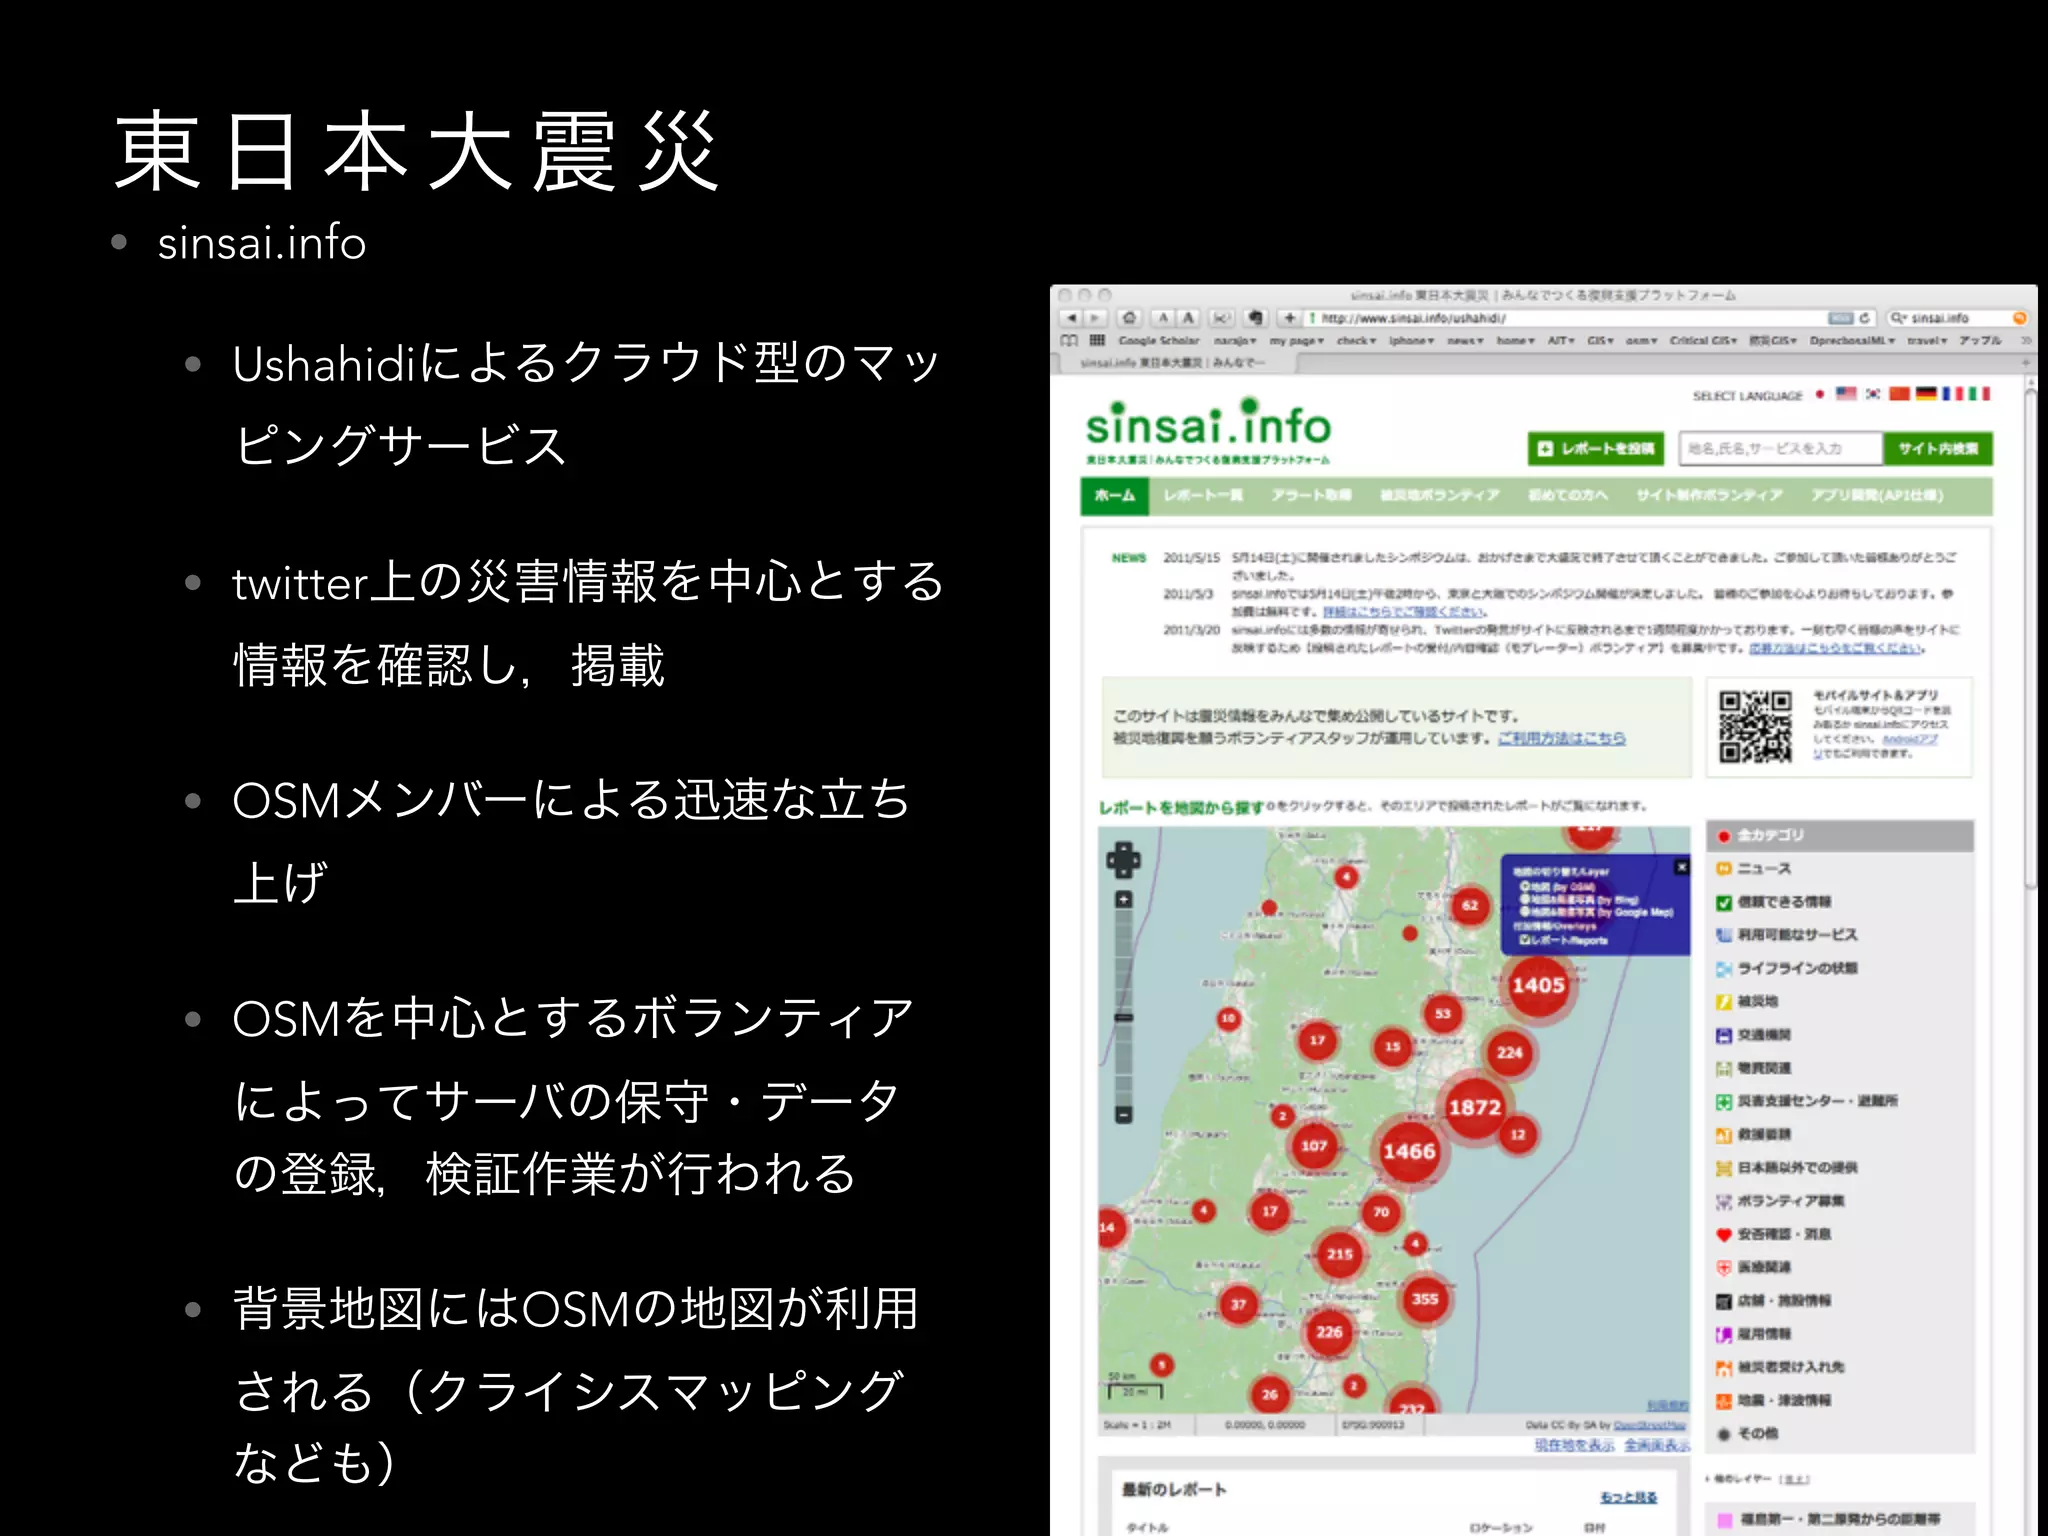The width and height of the screenshot is (2048, 1536).
Task: Click the reload button in address bar
Action: click(1864, 318)
